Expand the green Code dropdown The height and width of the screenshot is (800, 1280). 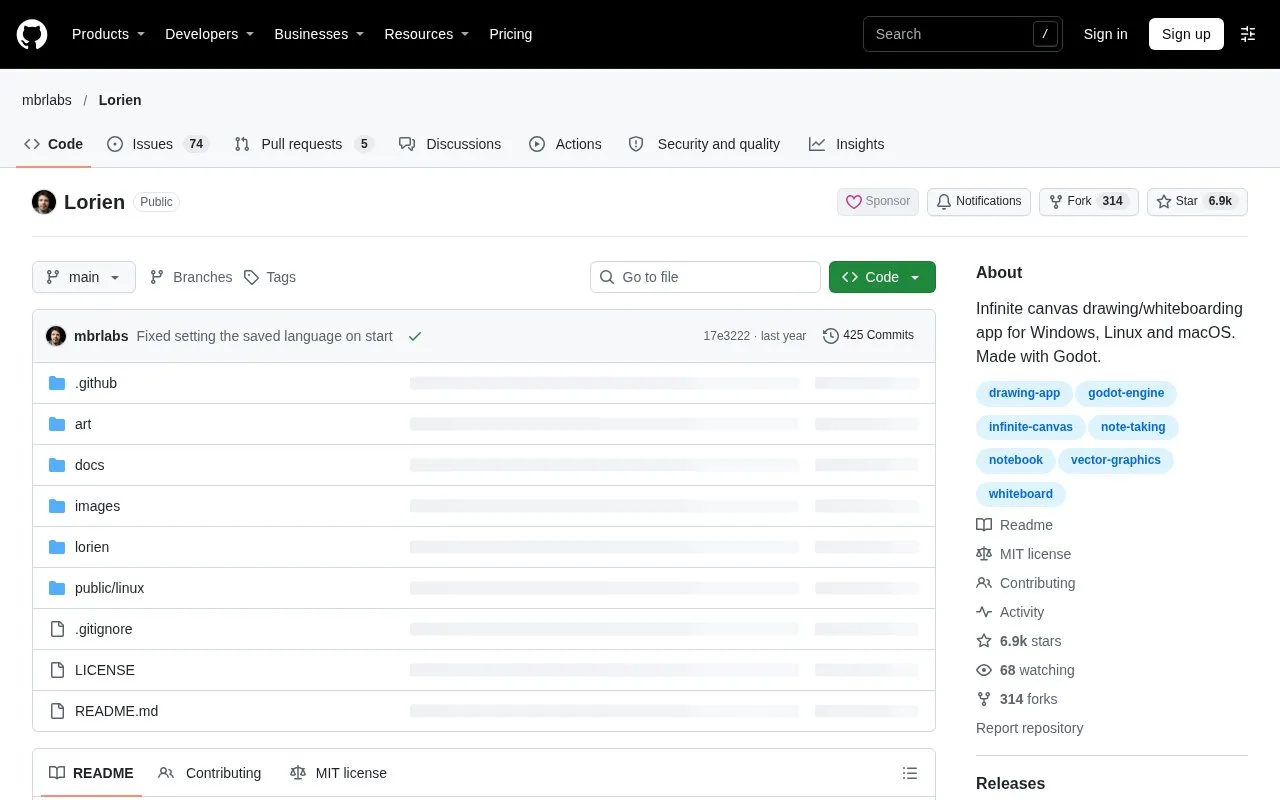pyautogui.click(x=882, y=277)
